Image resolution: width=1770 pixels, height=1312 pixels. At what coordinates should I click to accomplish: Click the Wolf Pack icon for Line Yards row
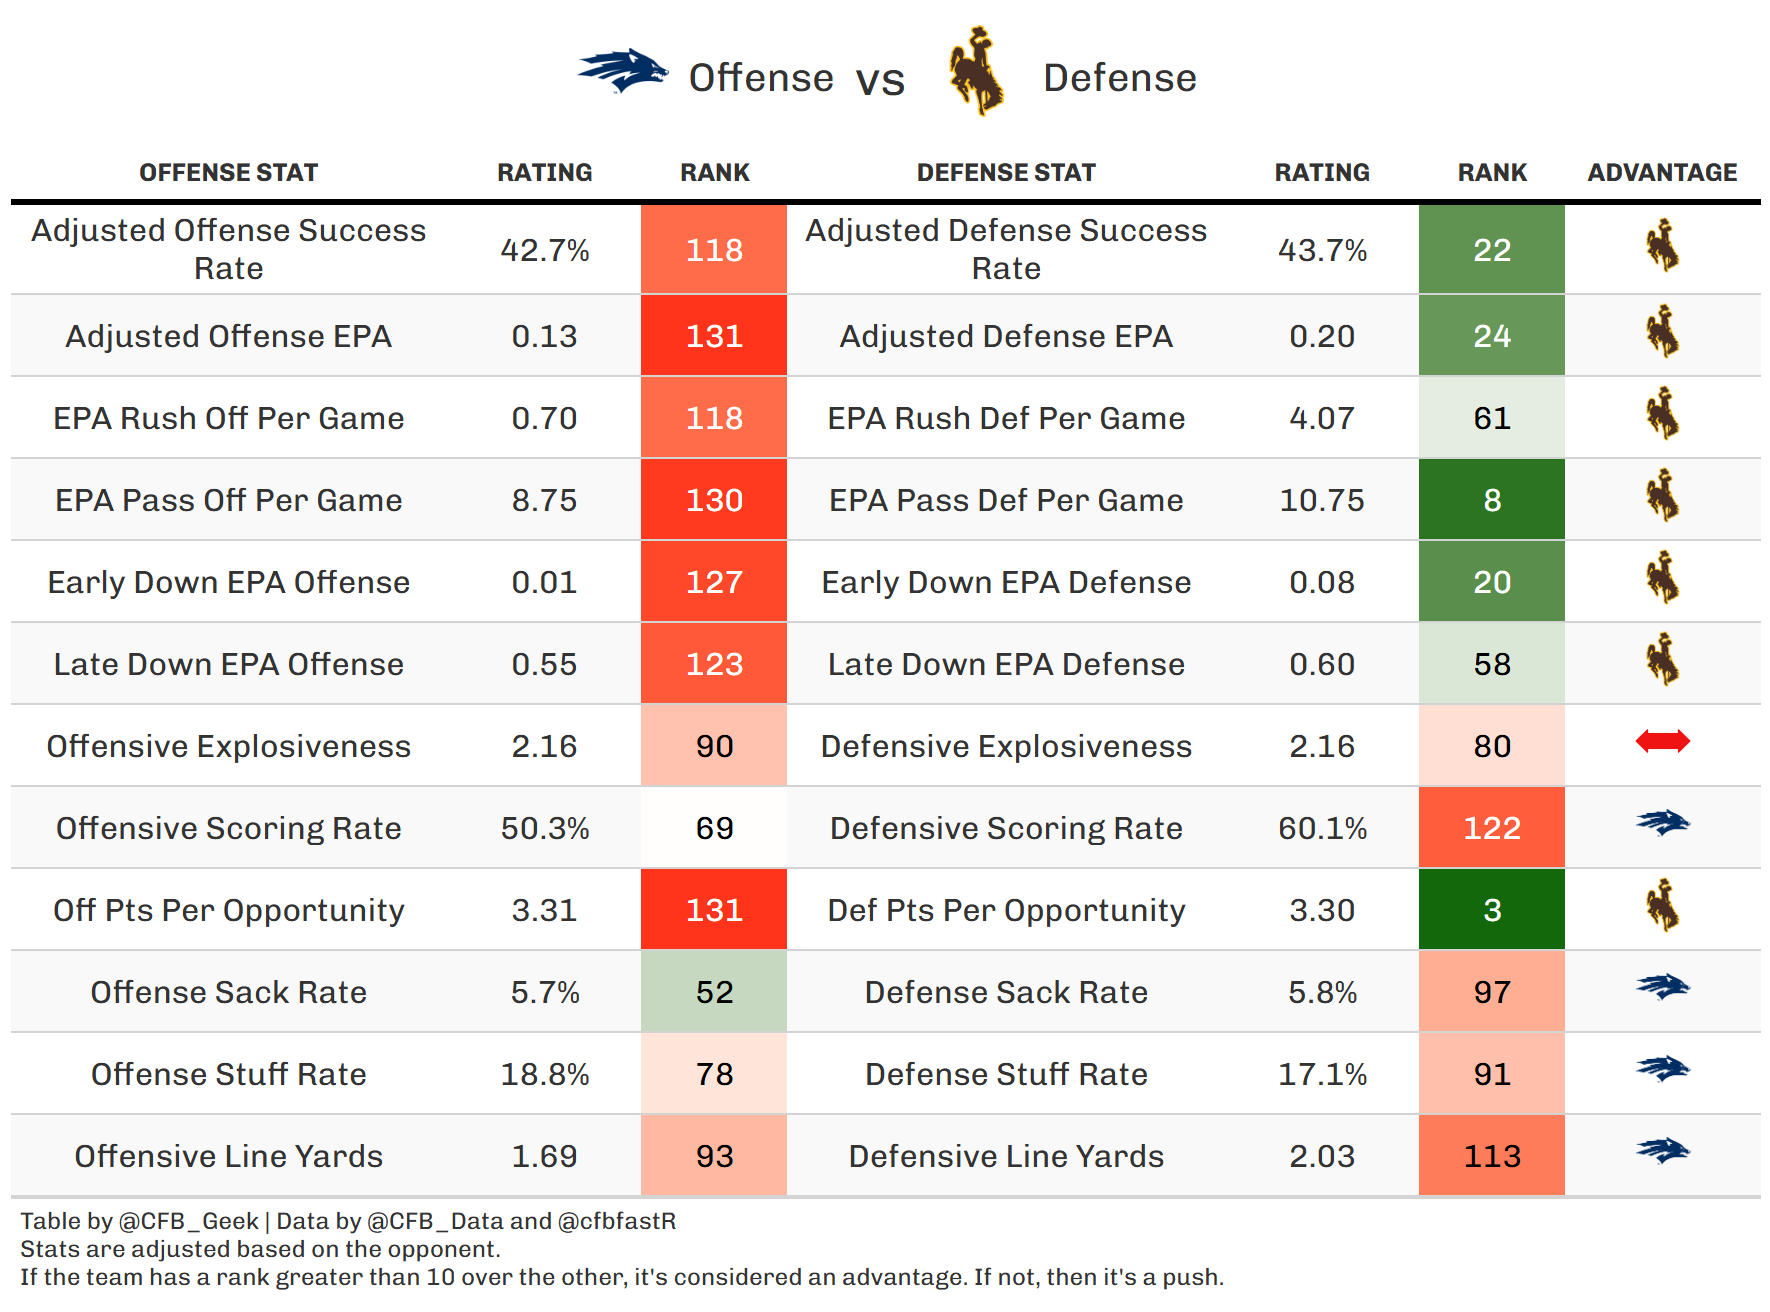click(x=1662, y=1151)
